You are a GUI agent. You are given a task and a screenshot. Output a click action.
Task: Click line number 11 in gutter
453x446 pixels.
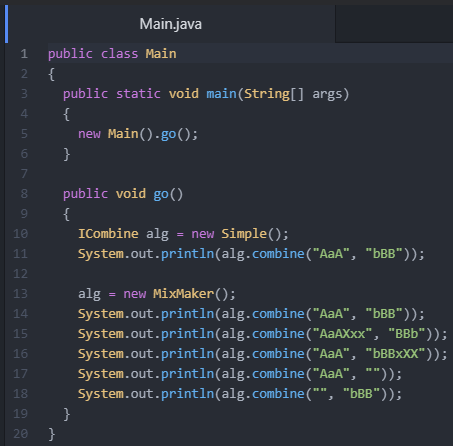20,254
